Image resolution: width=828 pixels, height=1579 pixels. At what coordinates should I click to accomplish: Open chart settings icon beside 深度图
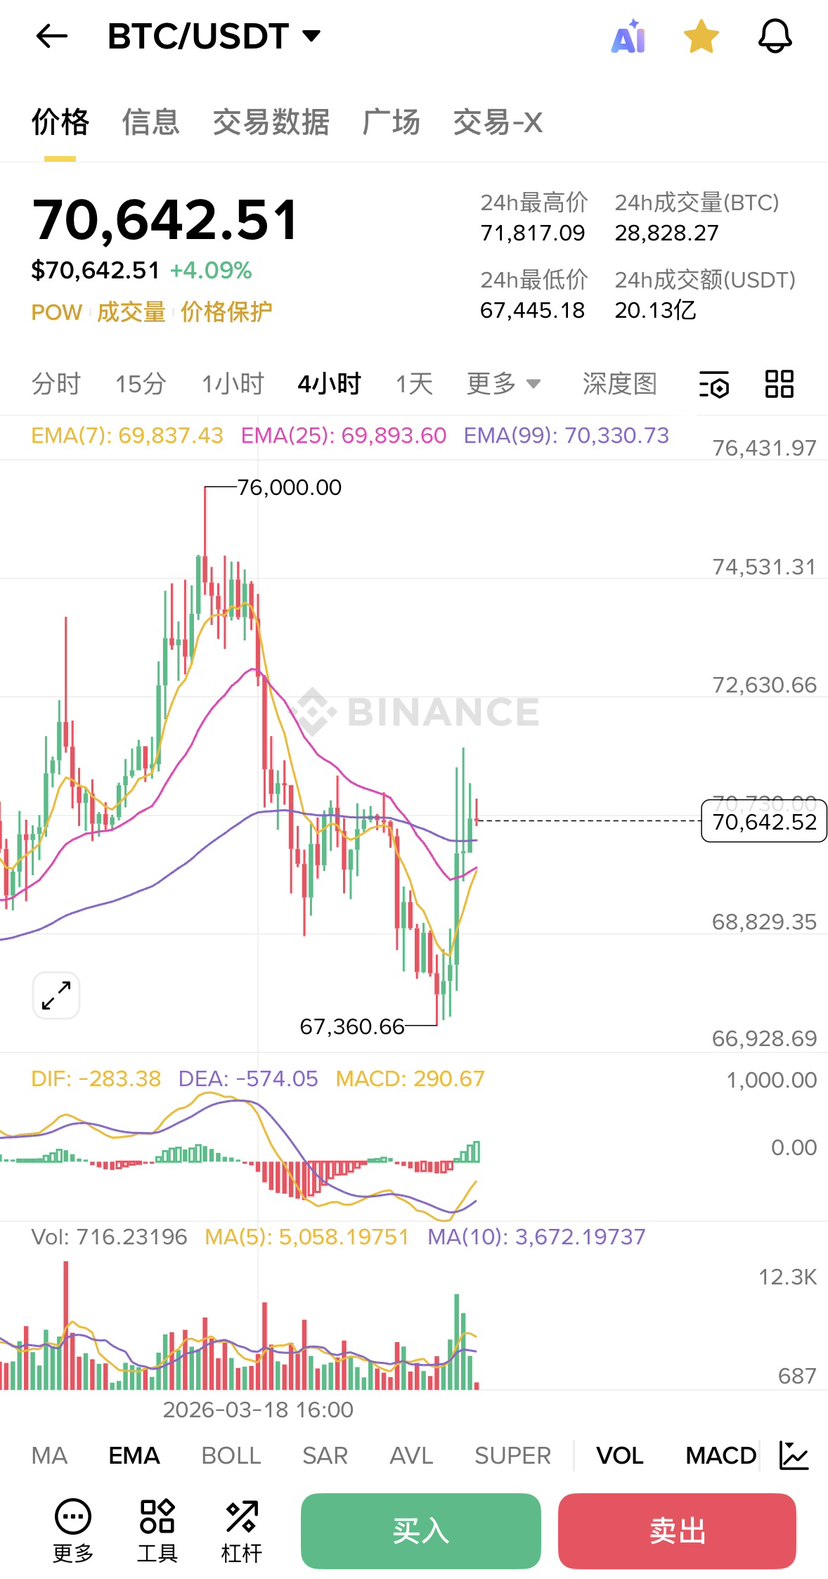point(714,385)
